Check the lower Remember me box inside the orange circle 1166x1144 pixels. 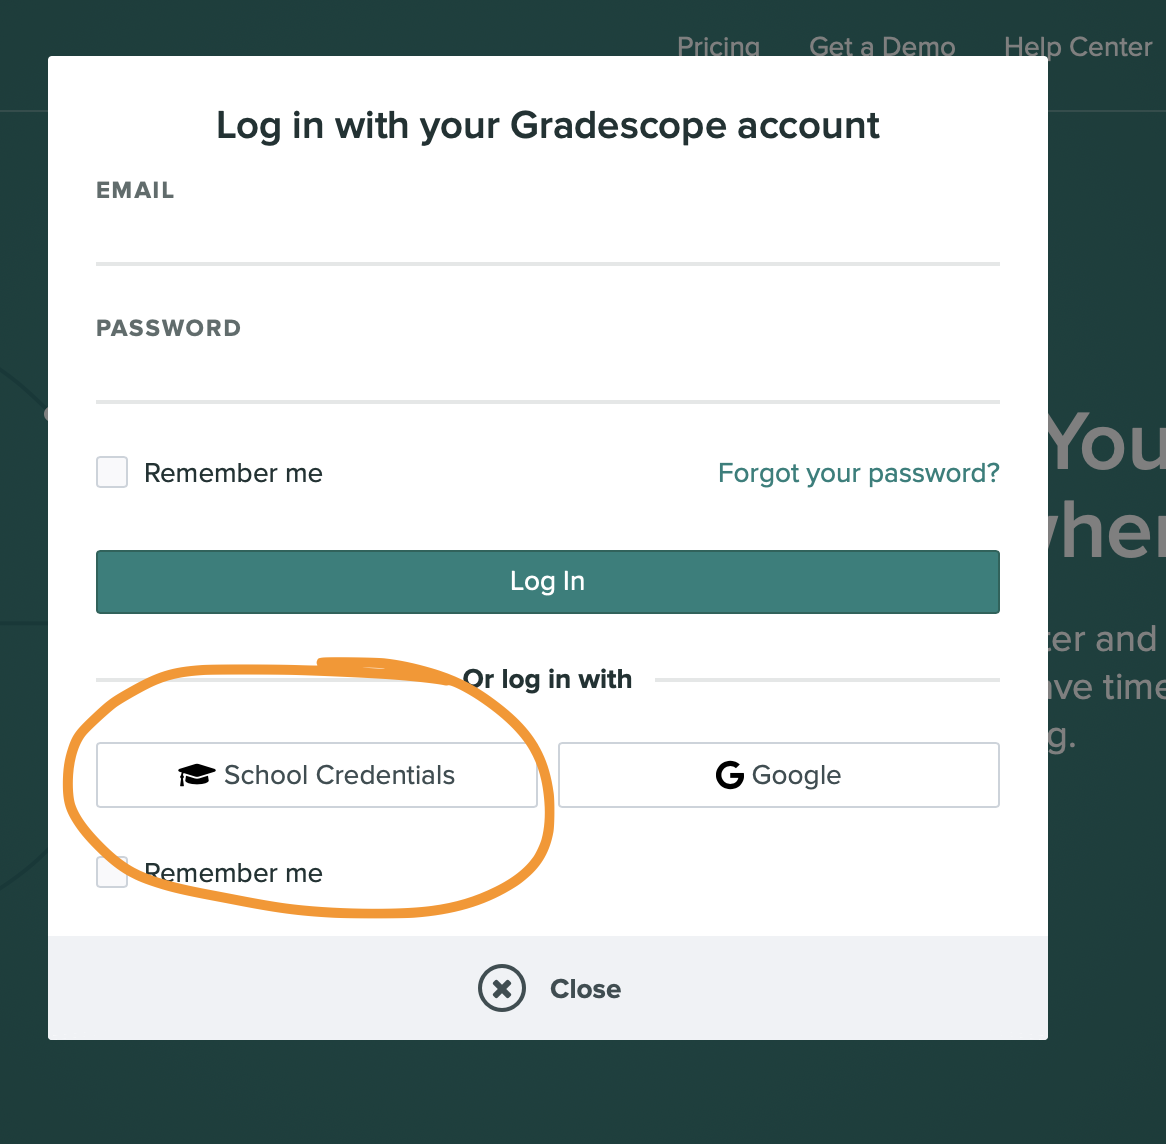tap(111, 871)
